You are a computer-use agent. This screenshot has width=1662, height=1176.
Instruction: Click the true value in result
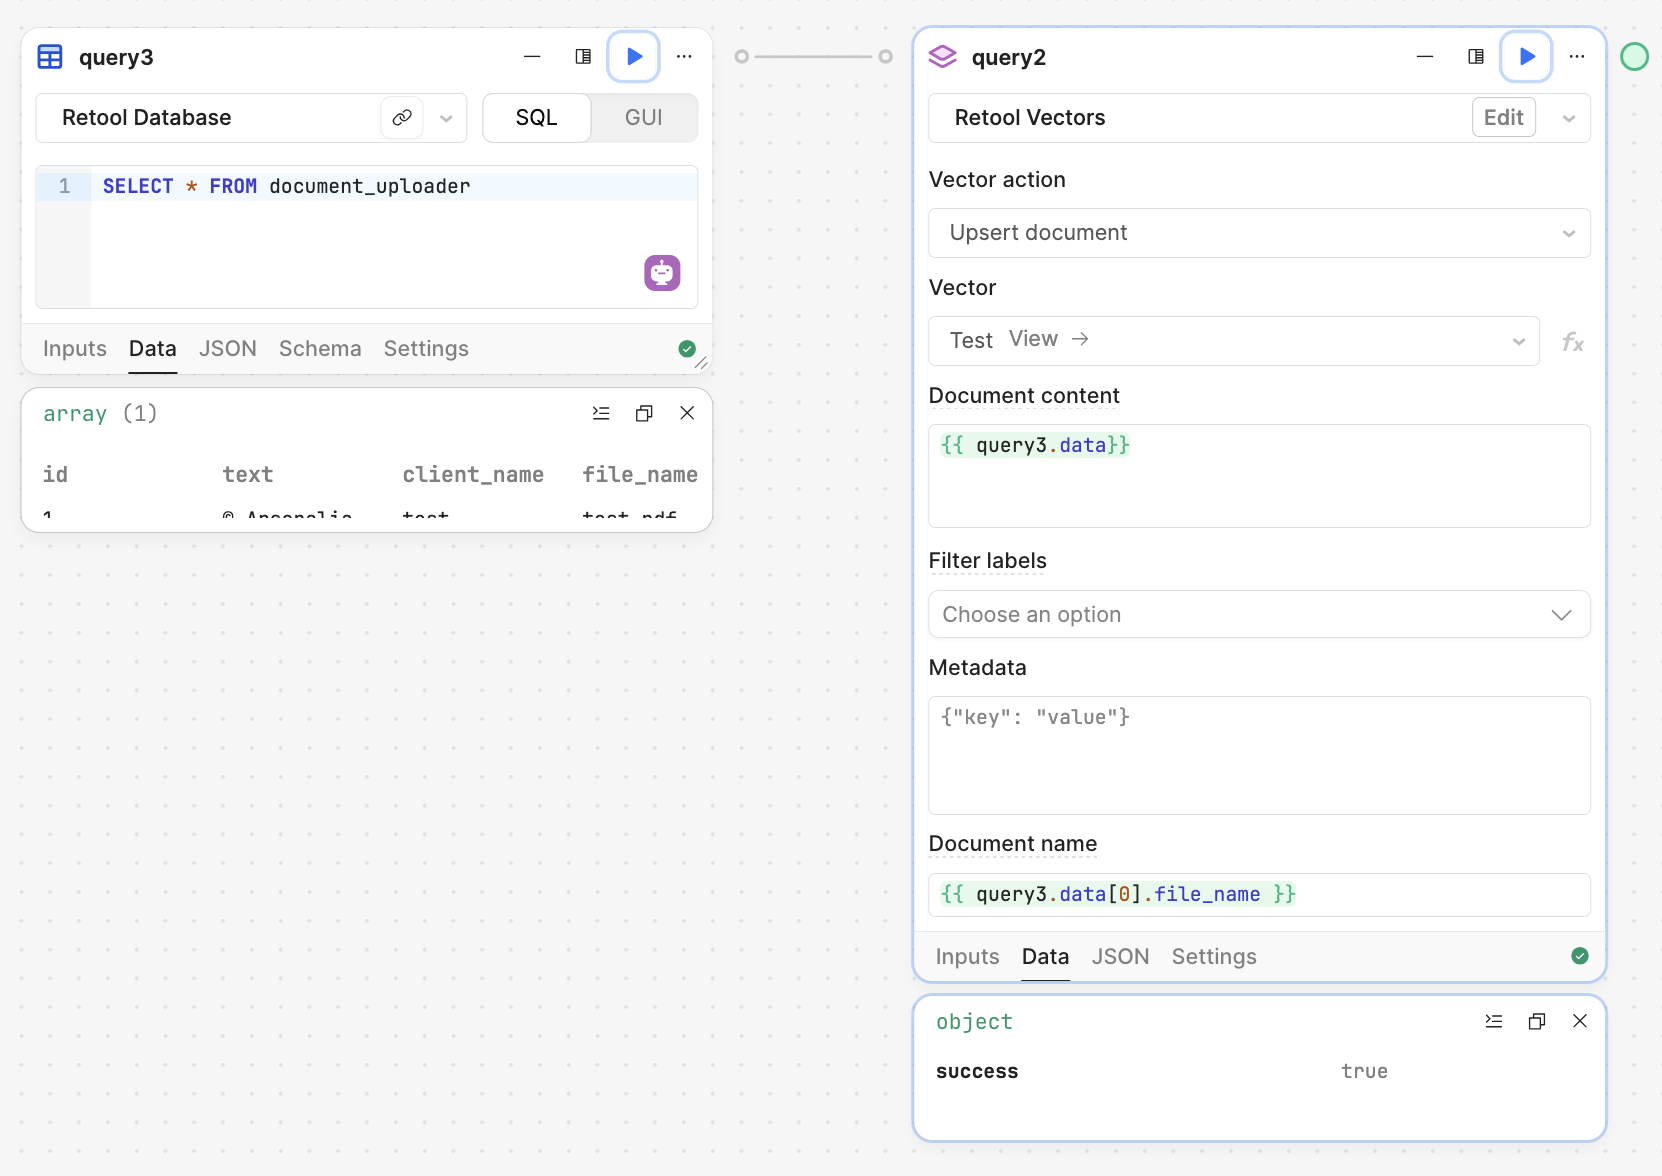(1364, 1071)
